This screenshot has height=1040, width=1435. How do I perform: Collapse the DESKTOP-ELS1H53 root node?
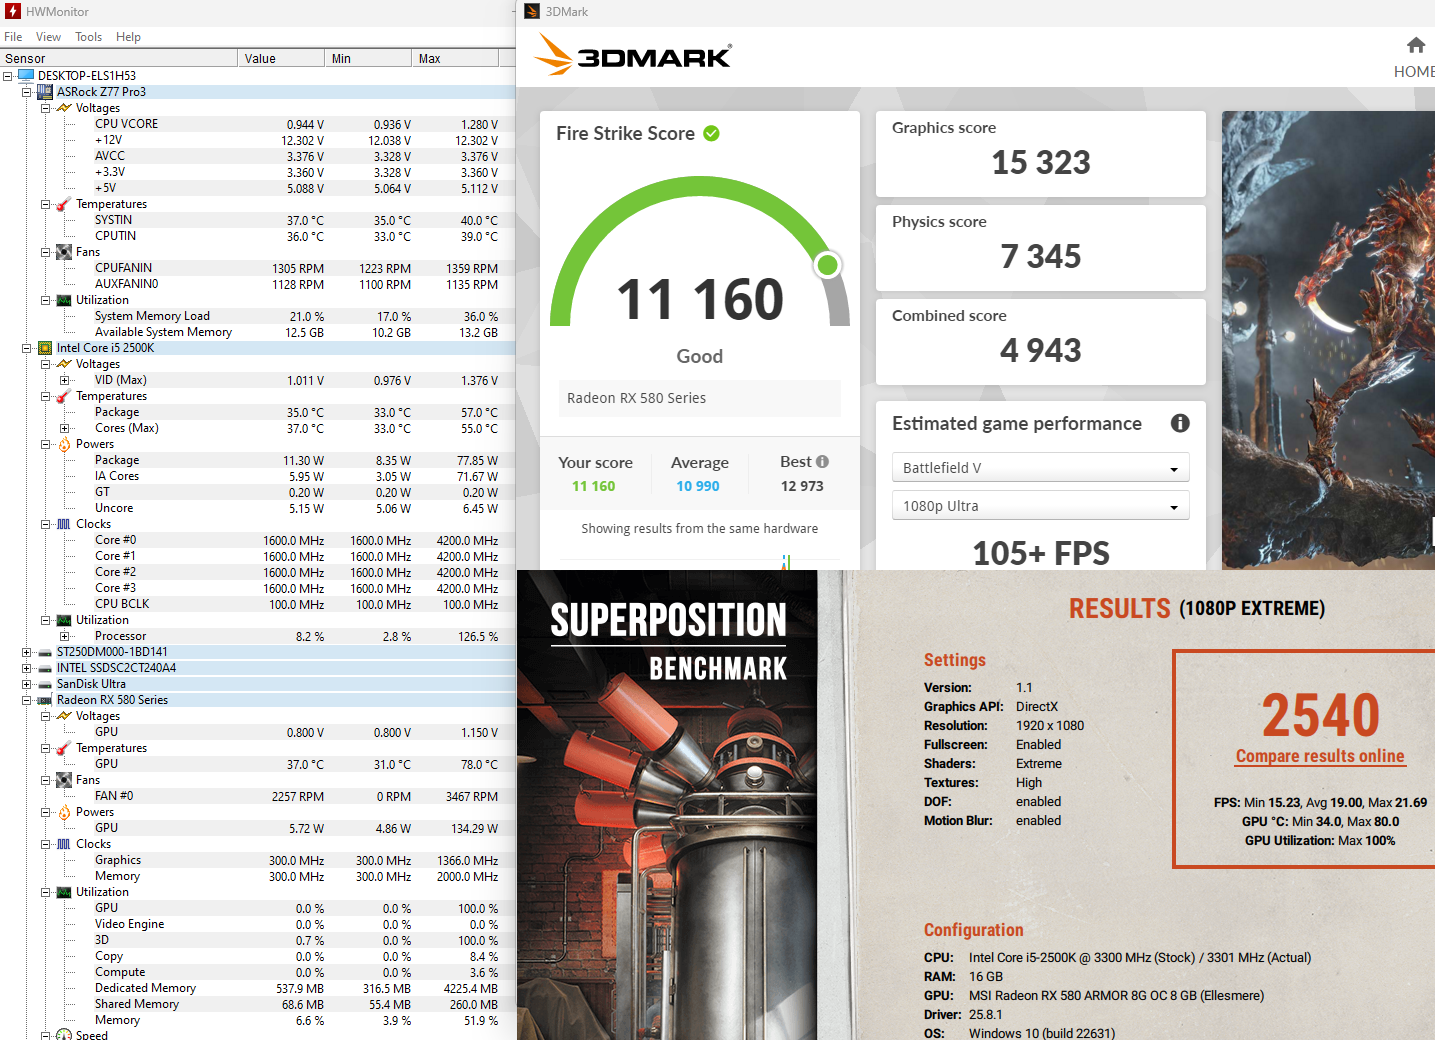[x=8, y=76]
